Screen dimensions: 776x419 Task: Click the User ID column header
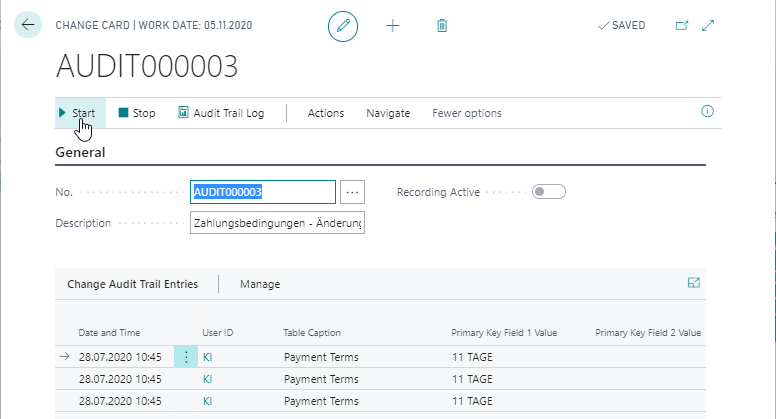(218, 333)
